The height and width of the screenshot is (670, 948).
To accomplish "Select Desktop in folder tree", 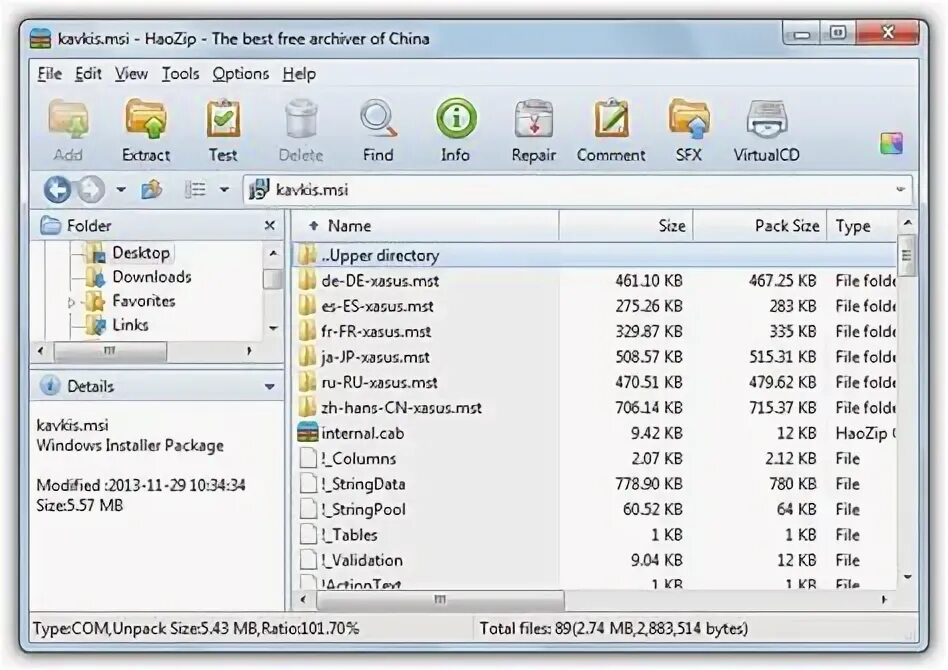I will pos(141,253).
